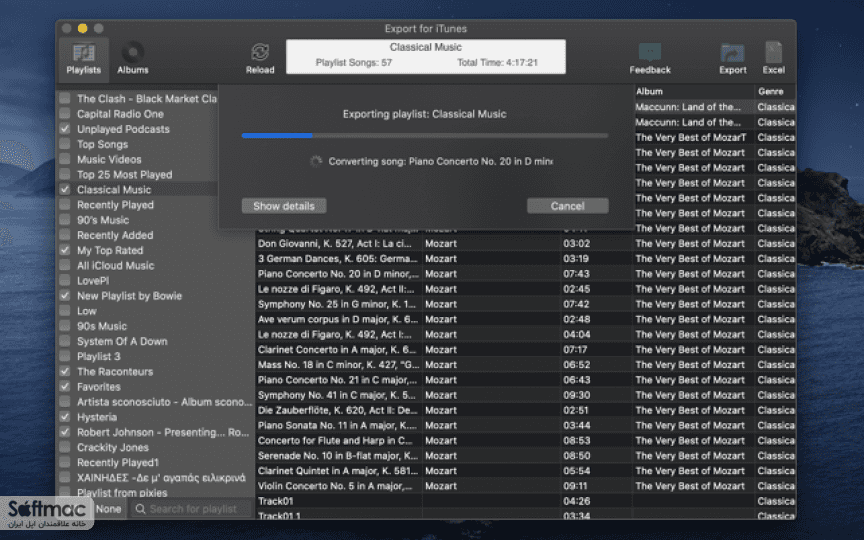
Task: Click the 09:30 duration cell
Action: (x=576, y=395)
